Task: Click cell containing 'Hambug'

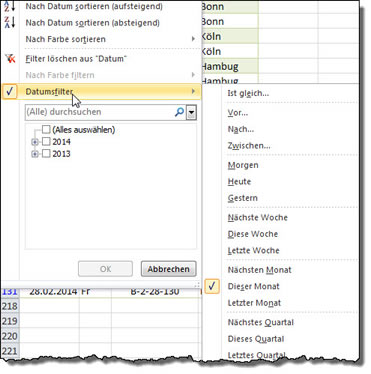Action: click(x=230, y=66)
